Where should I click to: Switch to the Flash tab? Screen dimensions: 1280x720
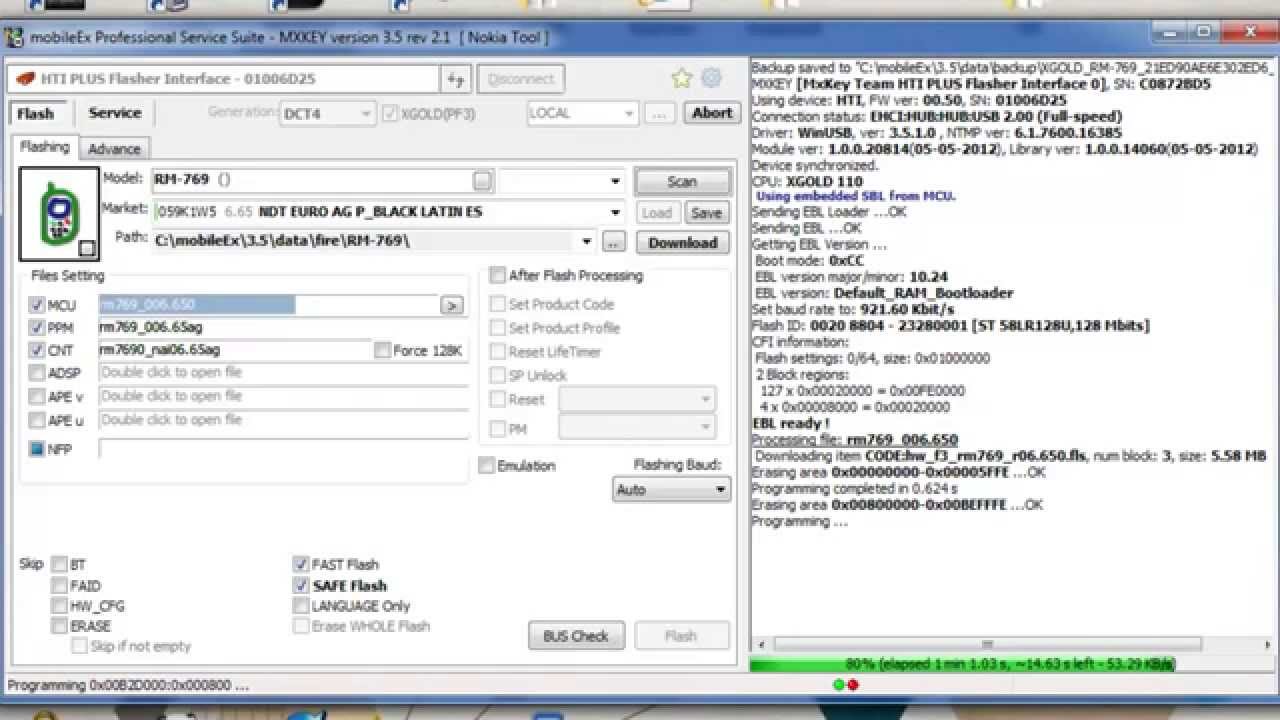click(x=36, y=113)
